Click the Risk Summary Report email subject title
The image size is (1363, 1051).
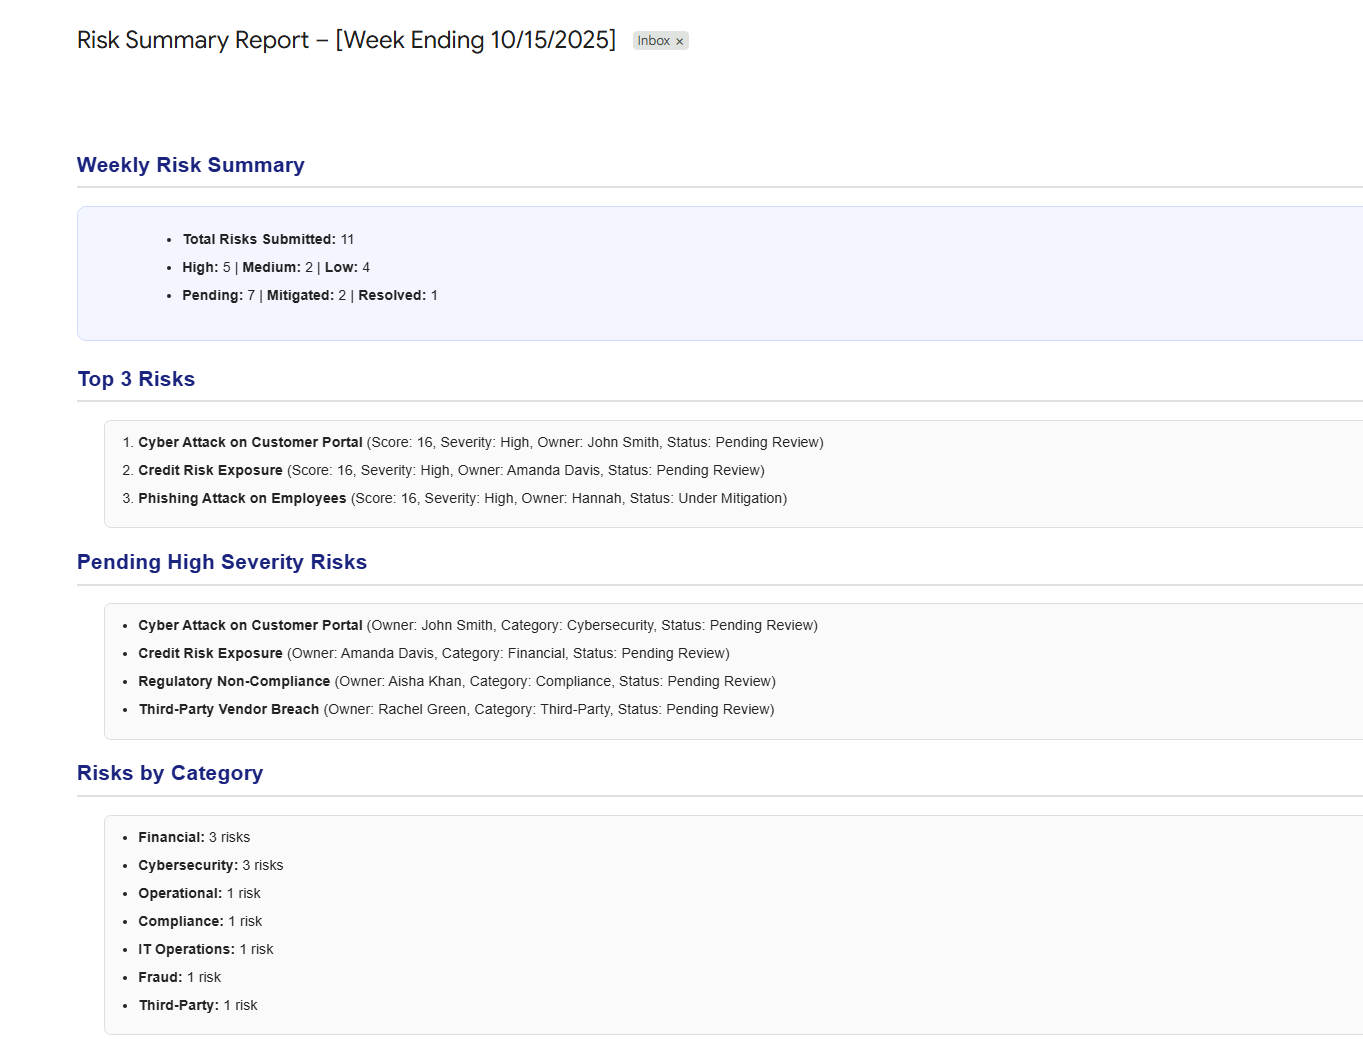346,40
